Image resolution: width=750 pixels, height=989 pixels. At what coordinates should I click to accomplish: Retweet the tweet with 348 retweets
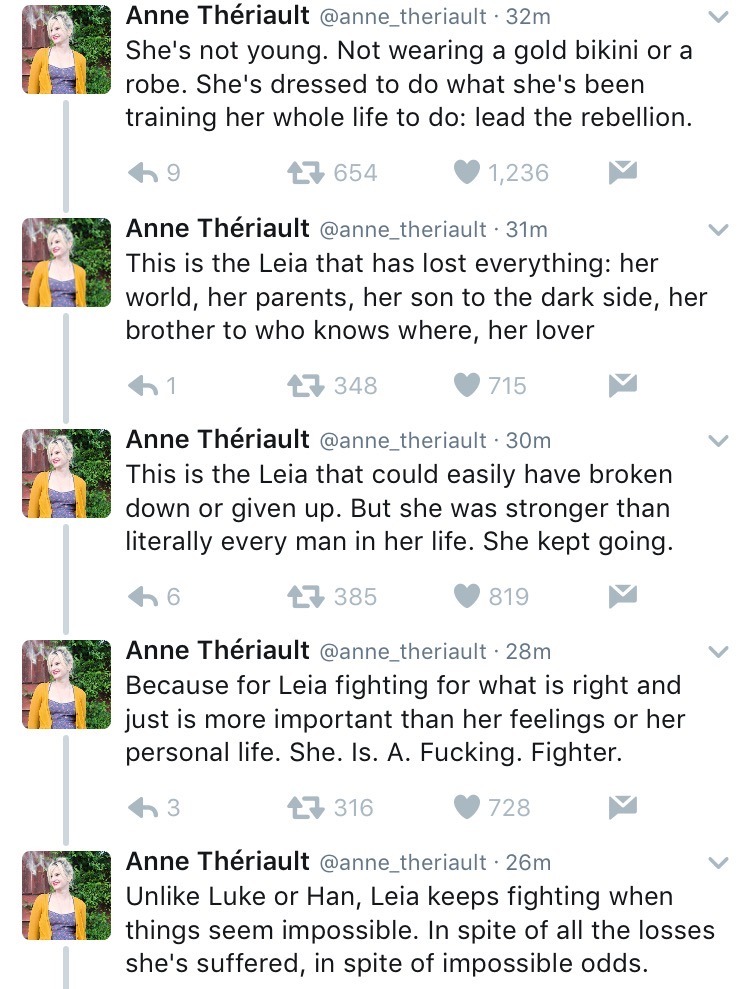click(x=303, y=385)
